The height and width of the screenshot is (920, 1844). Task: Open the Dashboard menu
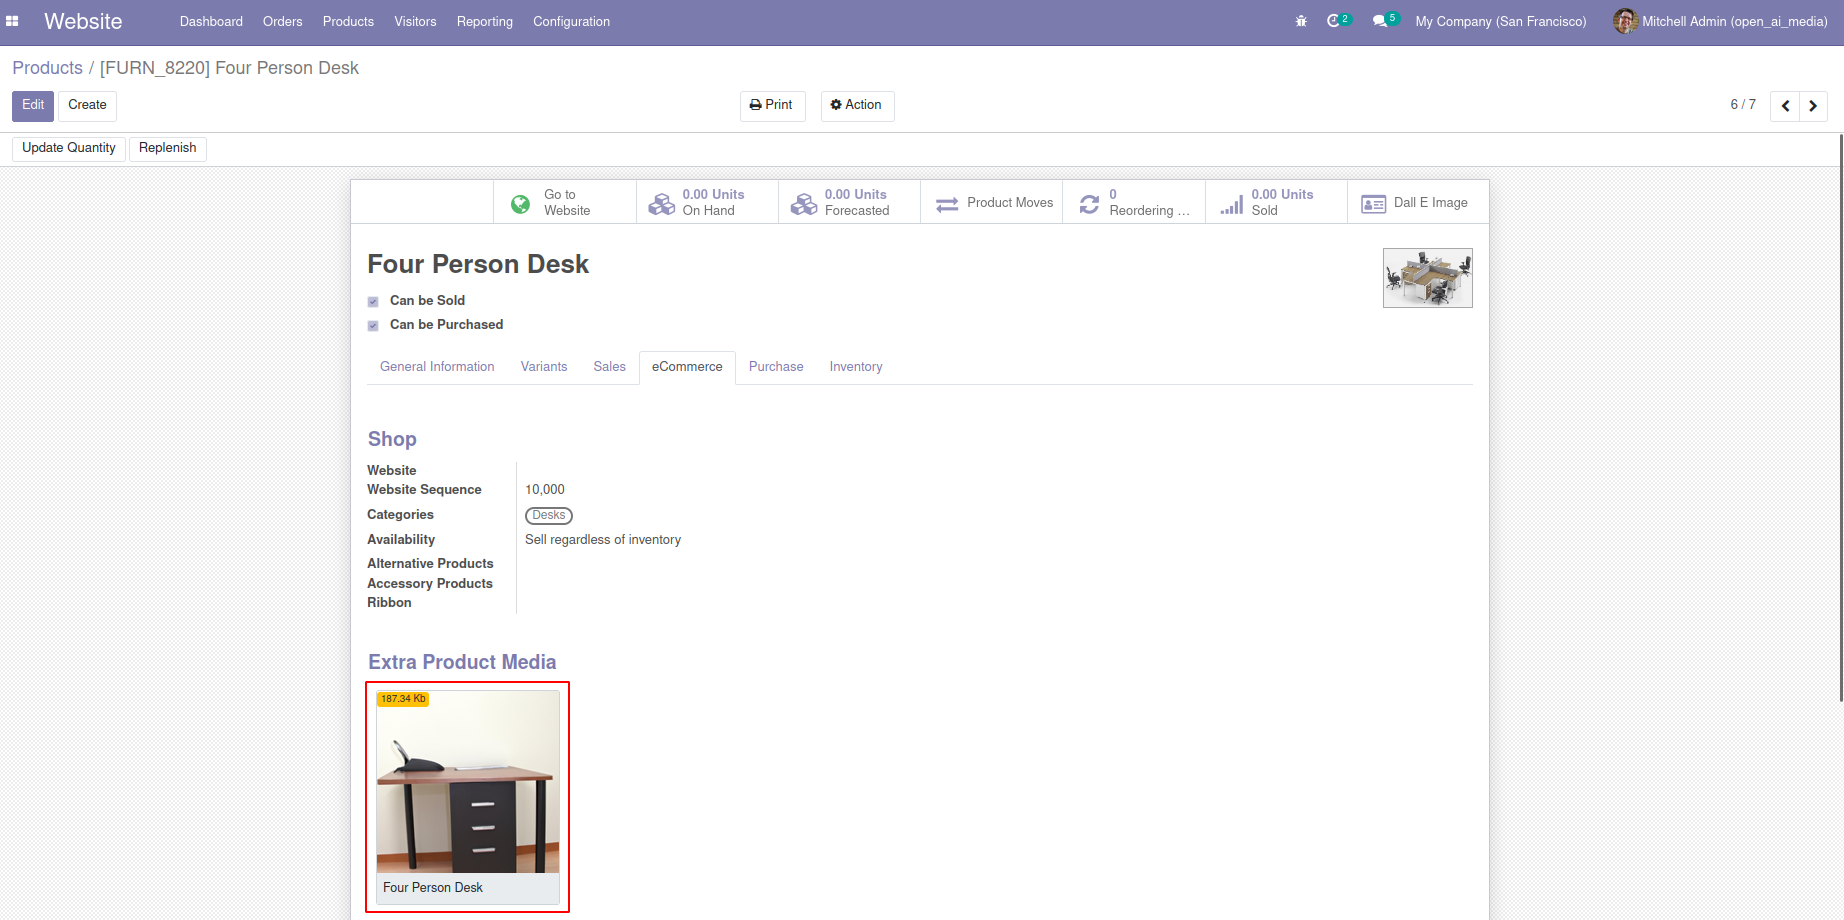point(211,21)
